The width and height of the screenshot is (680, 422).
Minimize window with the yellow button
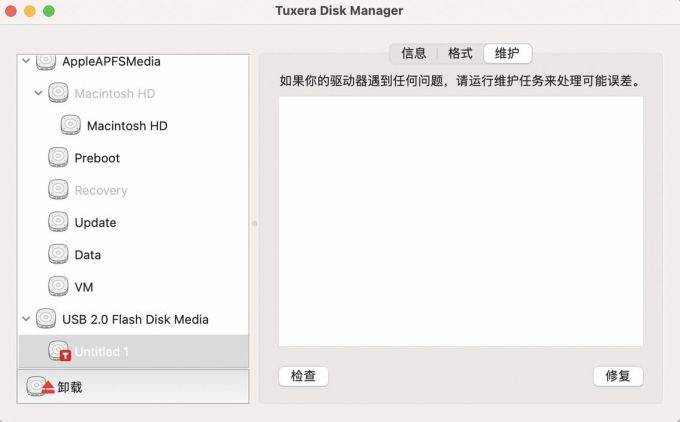click(29, 11)
